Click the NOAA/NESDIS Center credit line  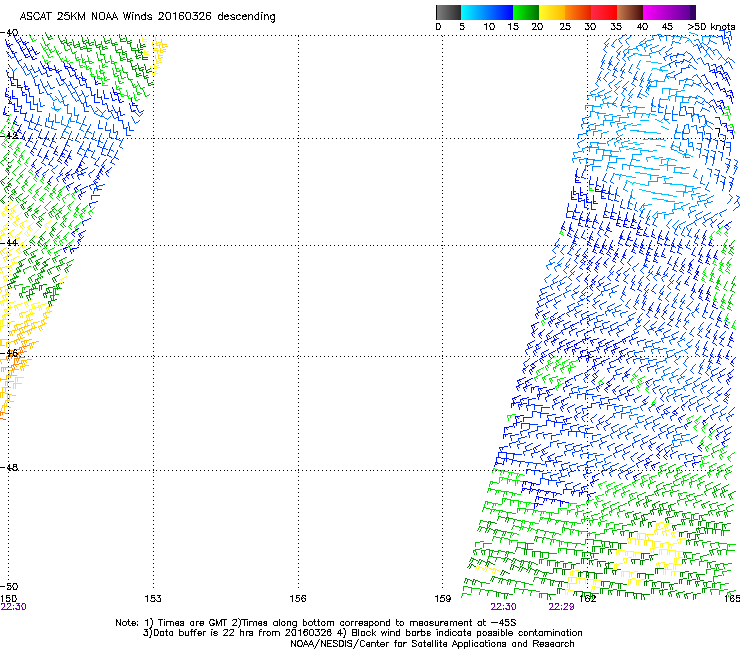tap(432, 644)
